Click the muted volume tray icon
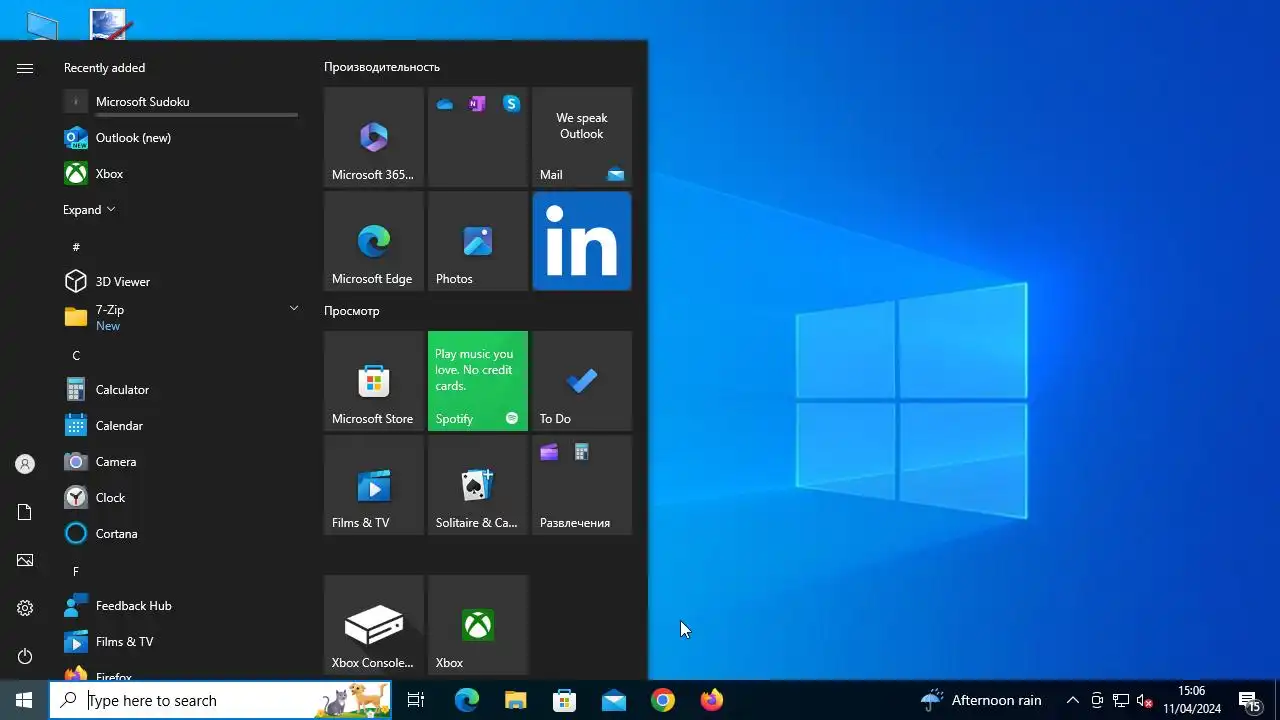The width and height of the screenshot is (1280, 720). (1145, 700)
